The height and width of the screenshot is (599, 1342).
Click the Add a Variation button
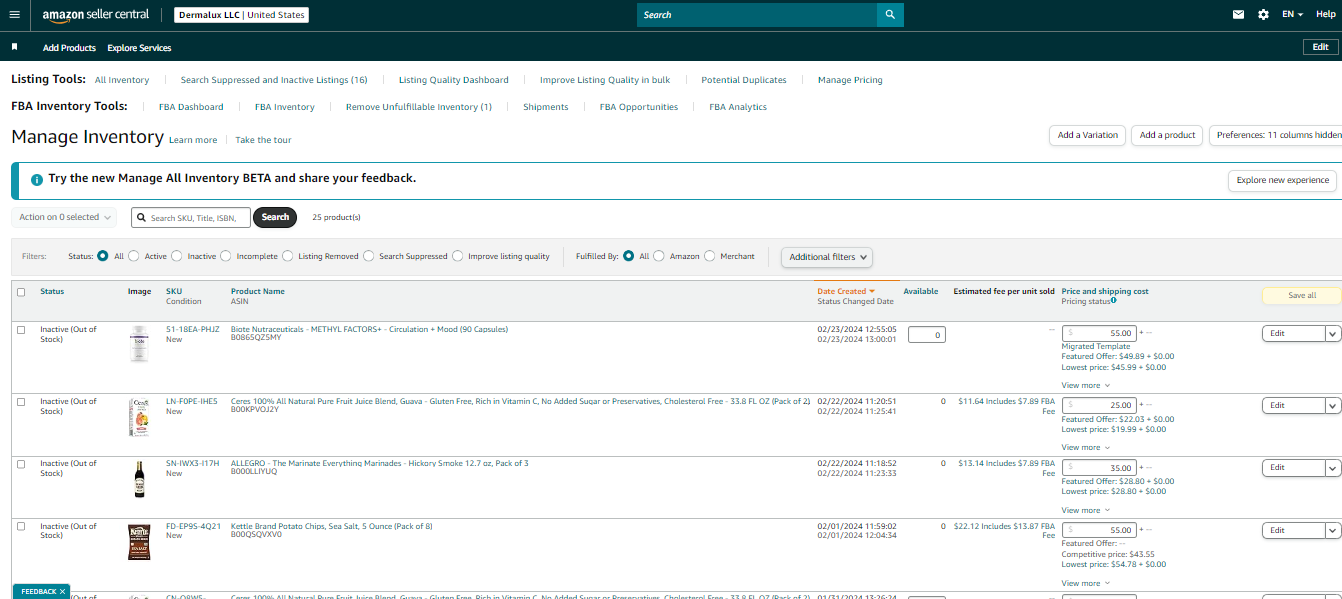point(1088,135)
